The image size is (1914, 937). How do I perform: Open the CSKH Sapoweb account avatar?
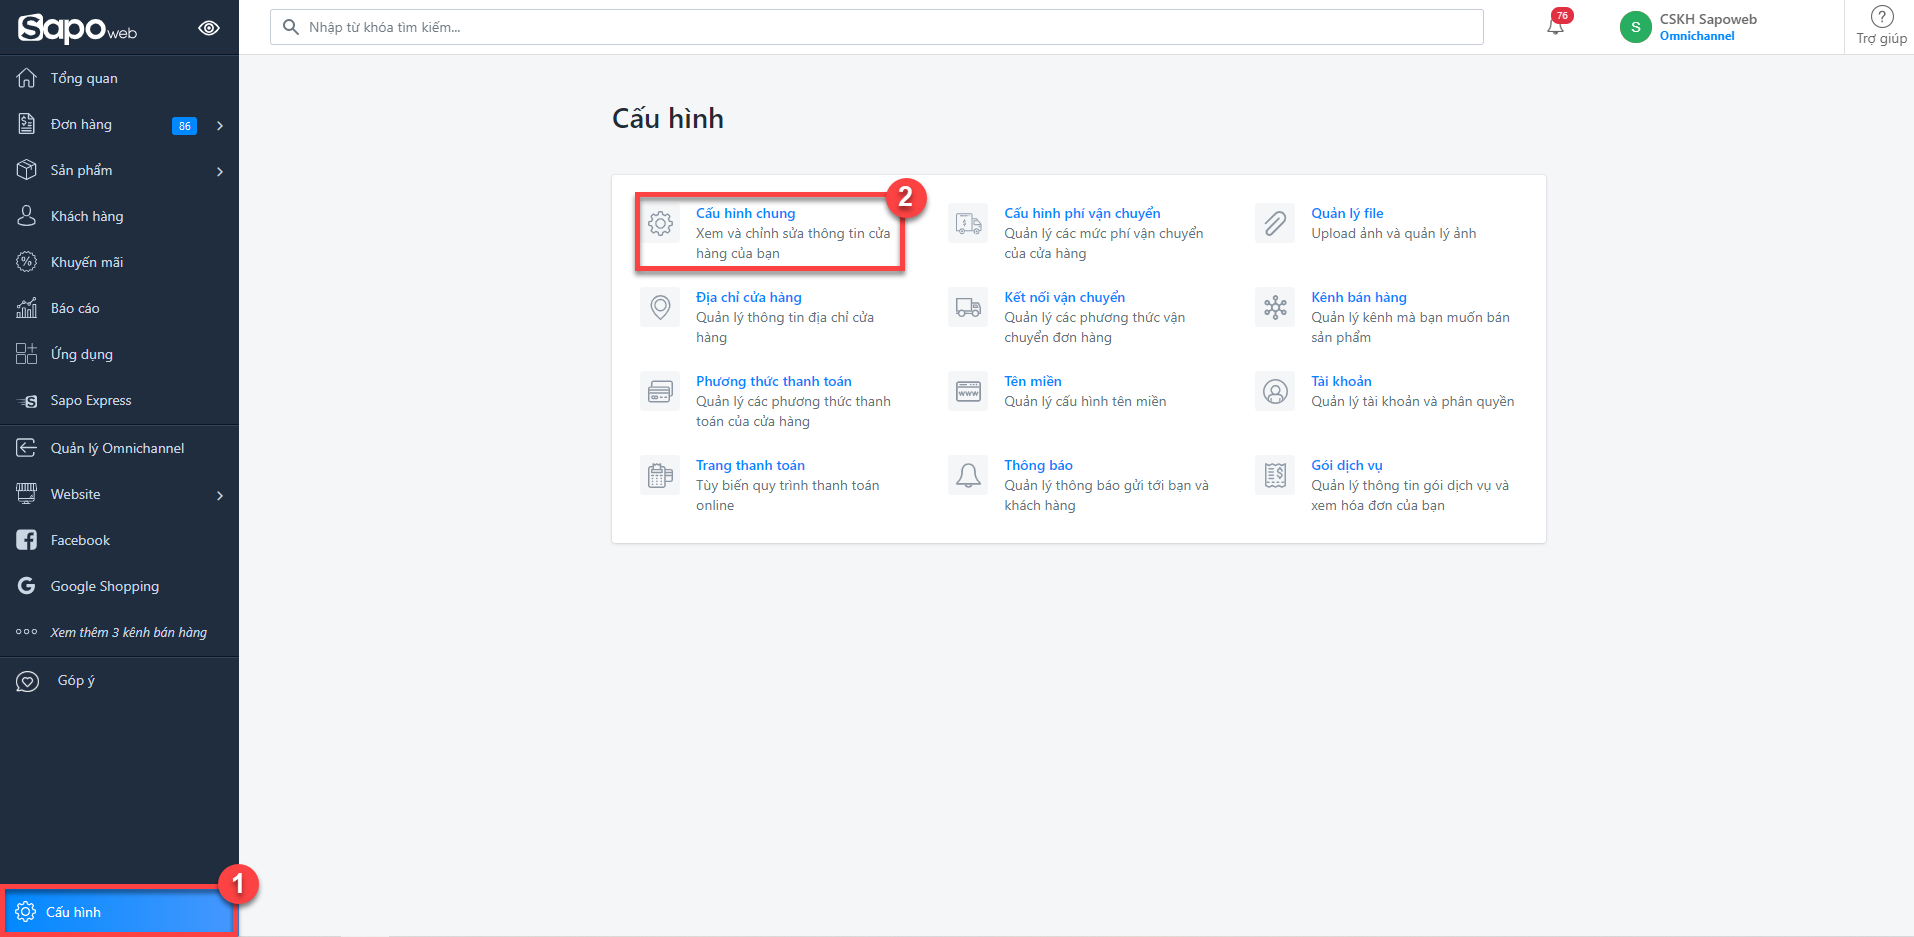pyautogui.click(x=1635, y=27)
